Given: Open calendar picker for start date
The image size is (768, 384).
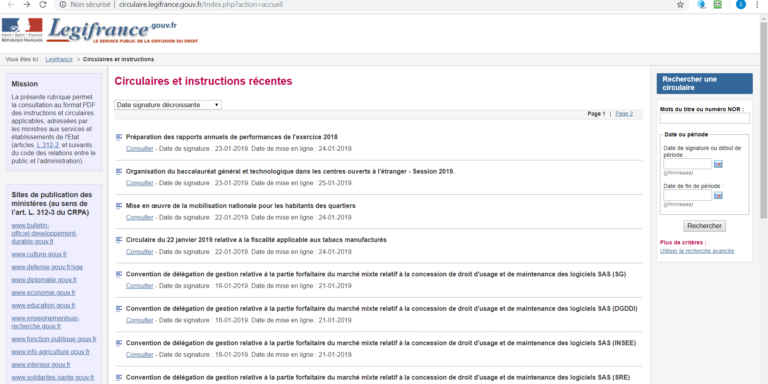Looking at the screenshot, I should (x=718, y=164).
